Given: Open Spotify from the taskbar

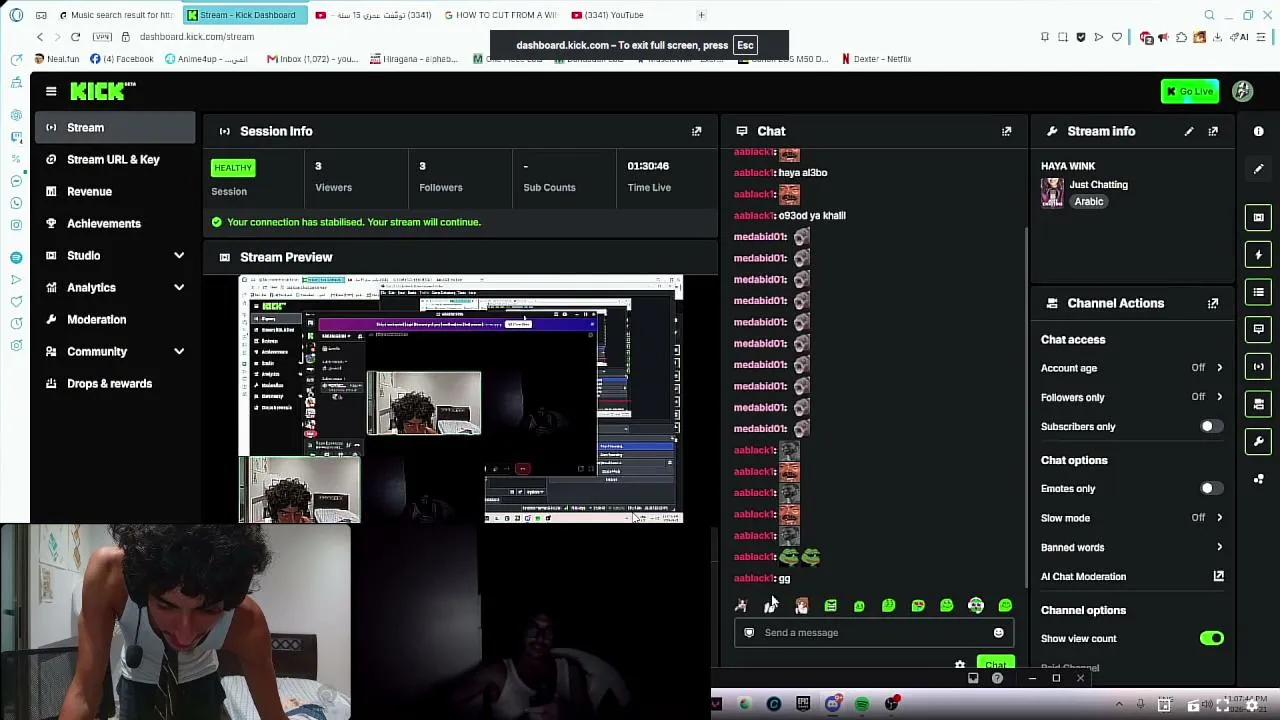Looking at the screenshot, I should (x=862, y=704).
